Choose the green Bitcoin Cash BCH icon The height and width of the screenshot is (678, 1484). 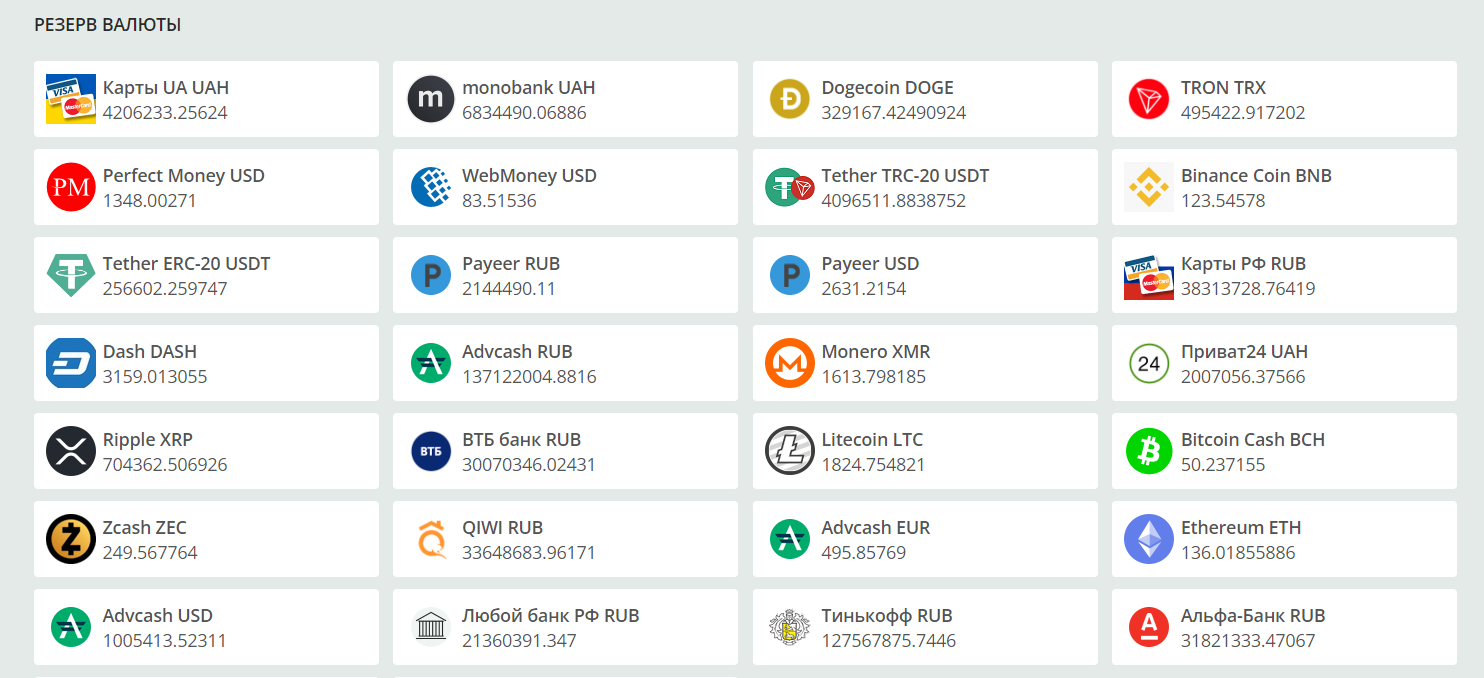1149,451
